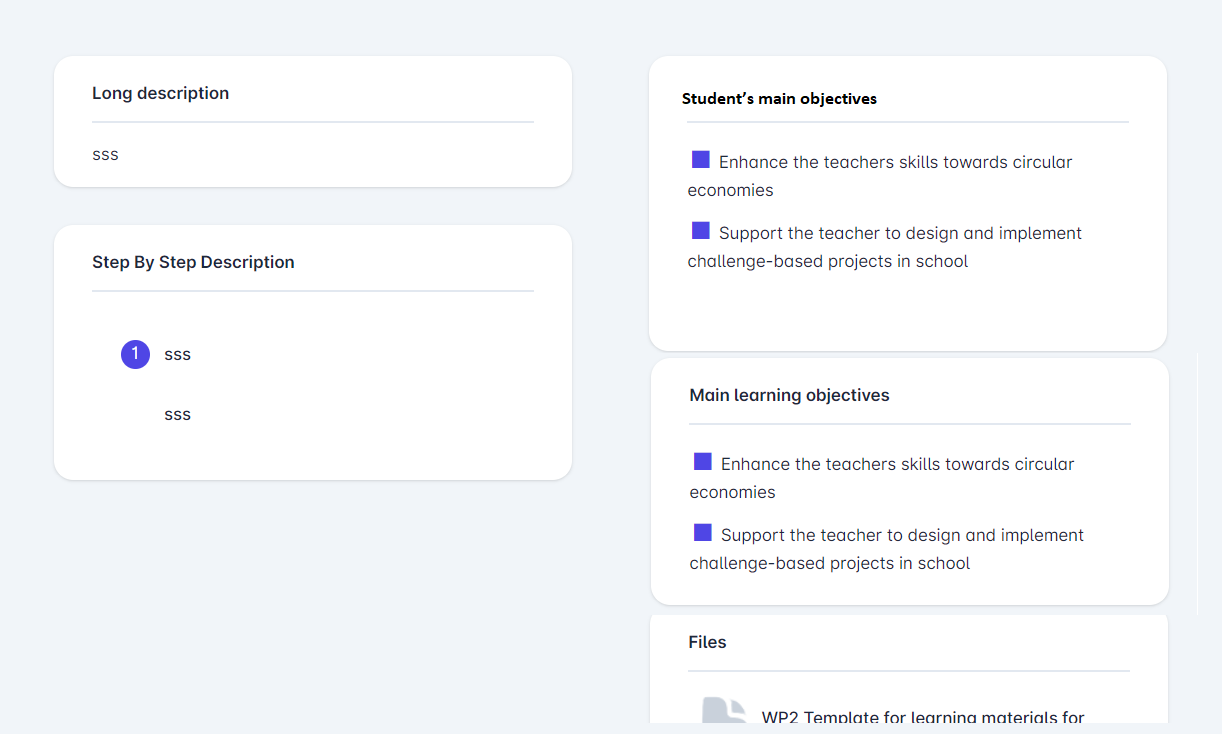Click Enhance the teachers skills in Main learning objectives

point(897,464)
